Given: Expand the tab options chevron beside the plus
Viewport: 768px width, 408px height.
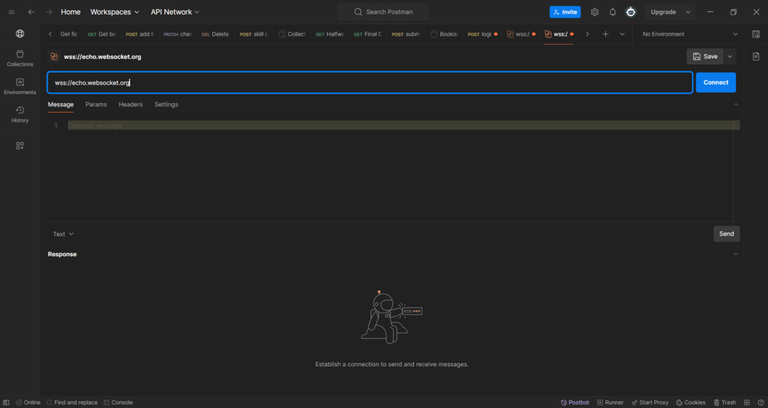Looking at the screenshot, I should coord(623,34).
